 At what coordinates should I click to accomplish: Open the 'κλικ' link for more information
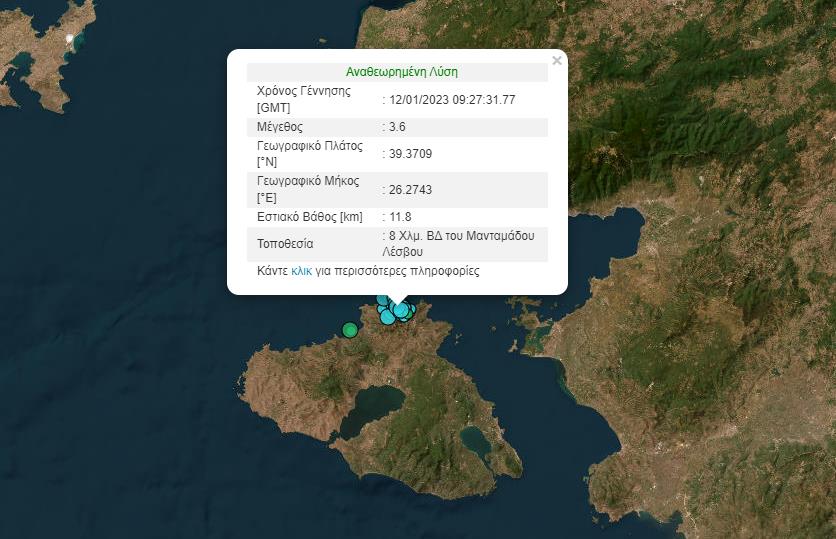[301, 271]
